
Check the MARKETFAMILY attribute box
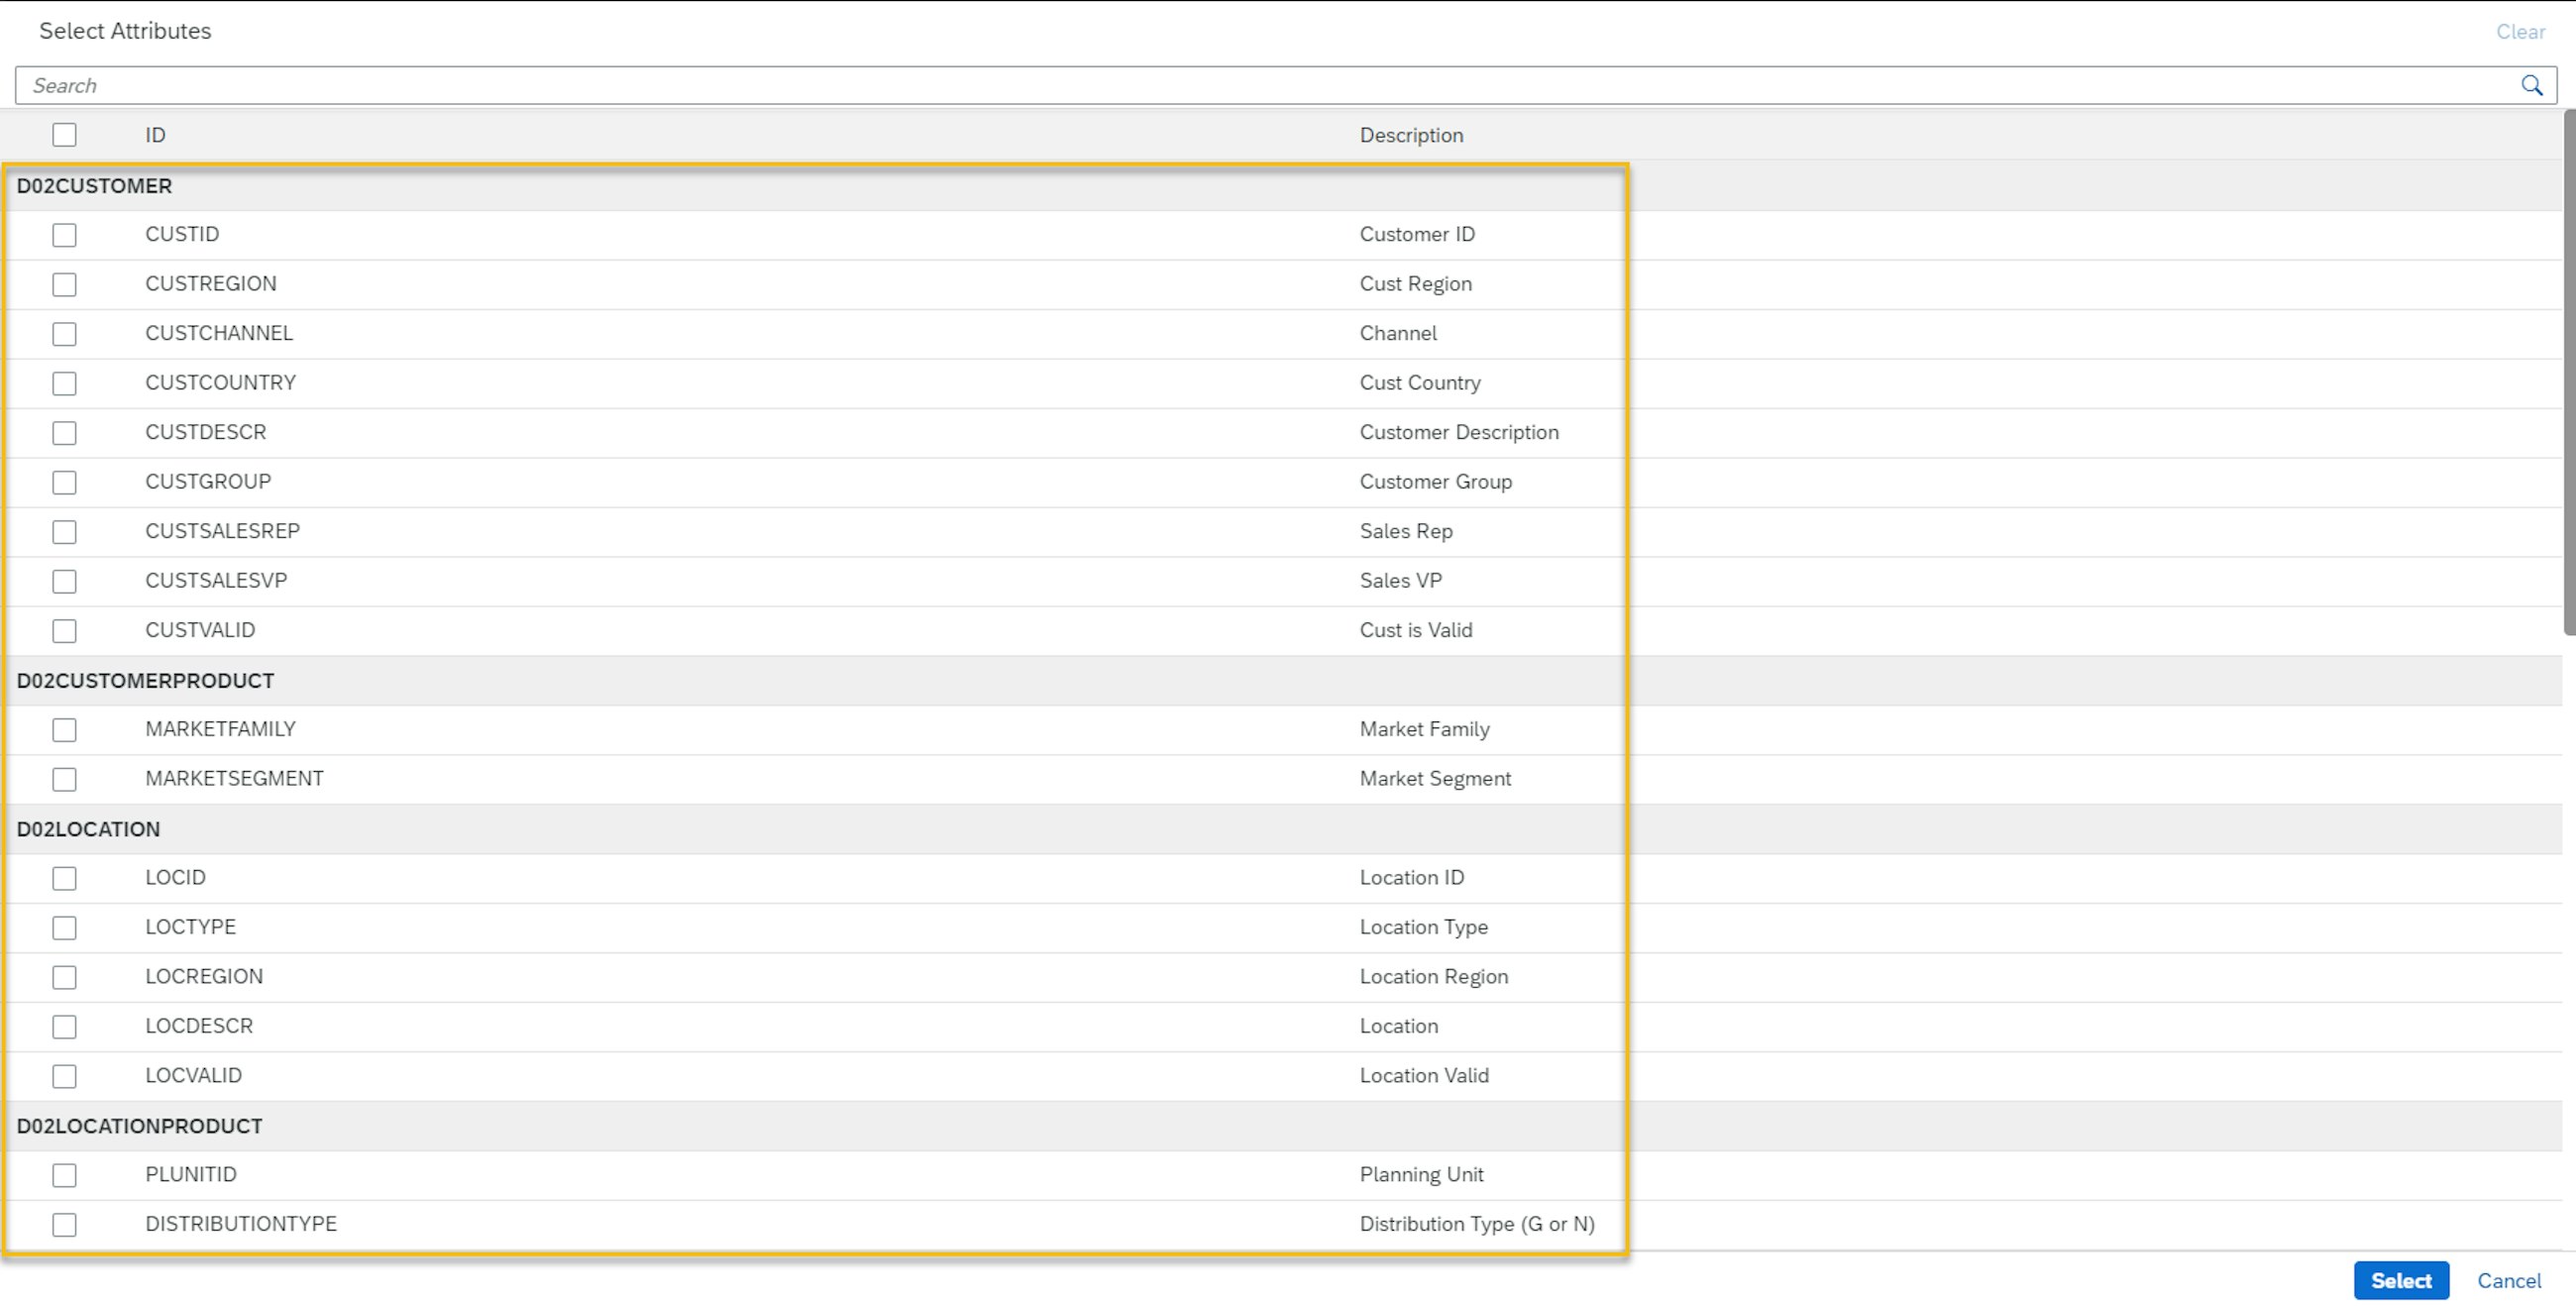click(x=64, y=730)
